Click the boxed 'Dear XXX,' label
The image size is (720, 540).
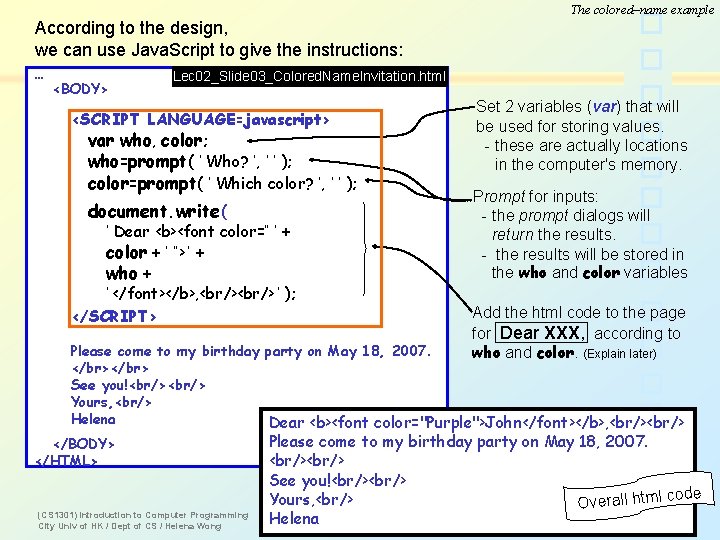[x=542, y=333]
